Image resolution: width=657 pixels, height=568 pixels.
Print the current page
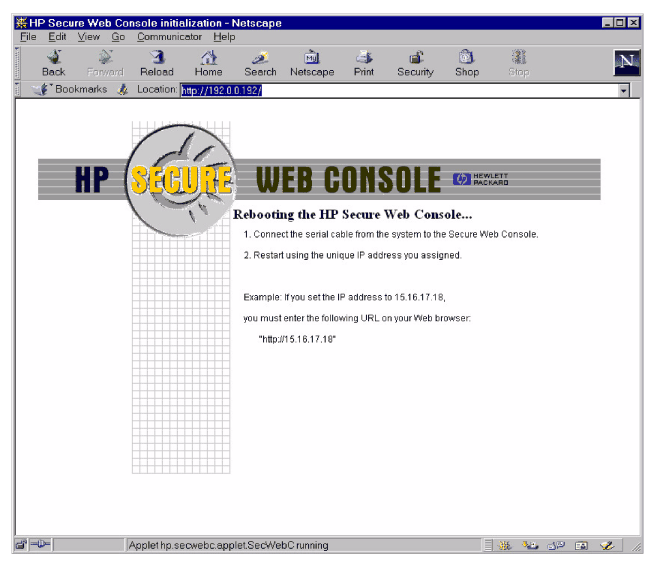click(364, 63)
